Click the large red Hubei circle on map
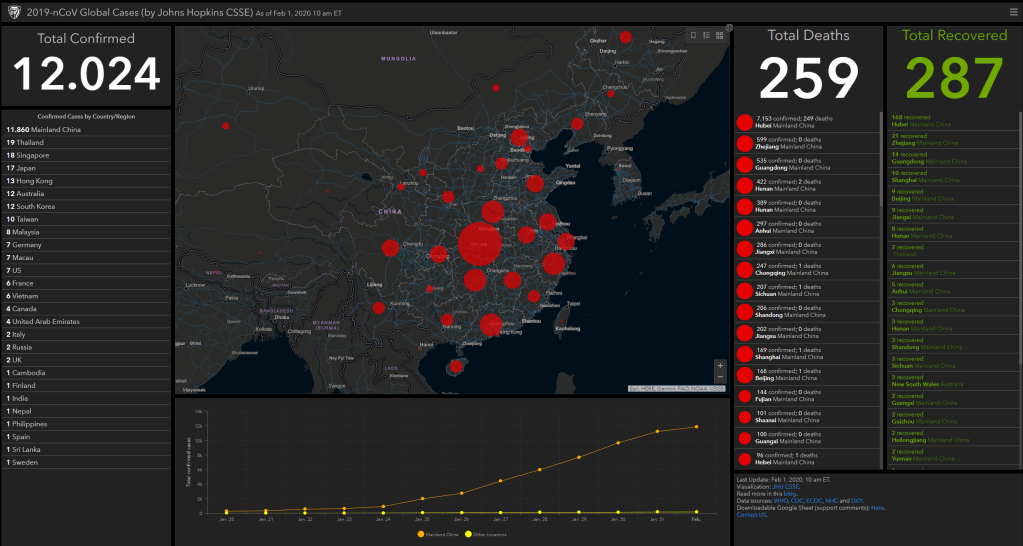This screenshot has height=546, width=1023. (482, 245)
